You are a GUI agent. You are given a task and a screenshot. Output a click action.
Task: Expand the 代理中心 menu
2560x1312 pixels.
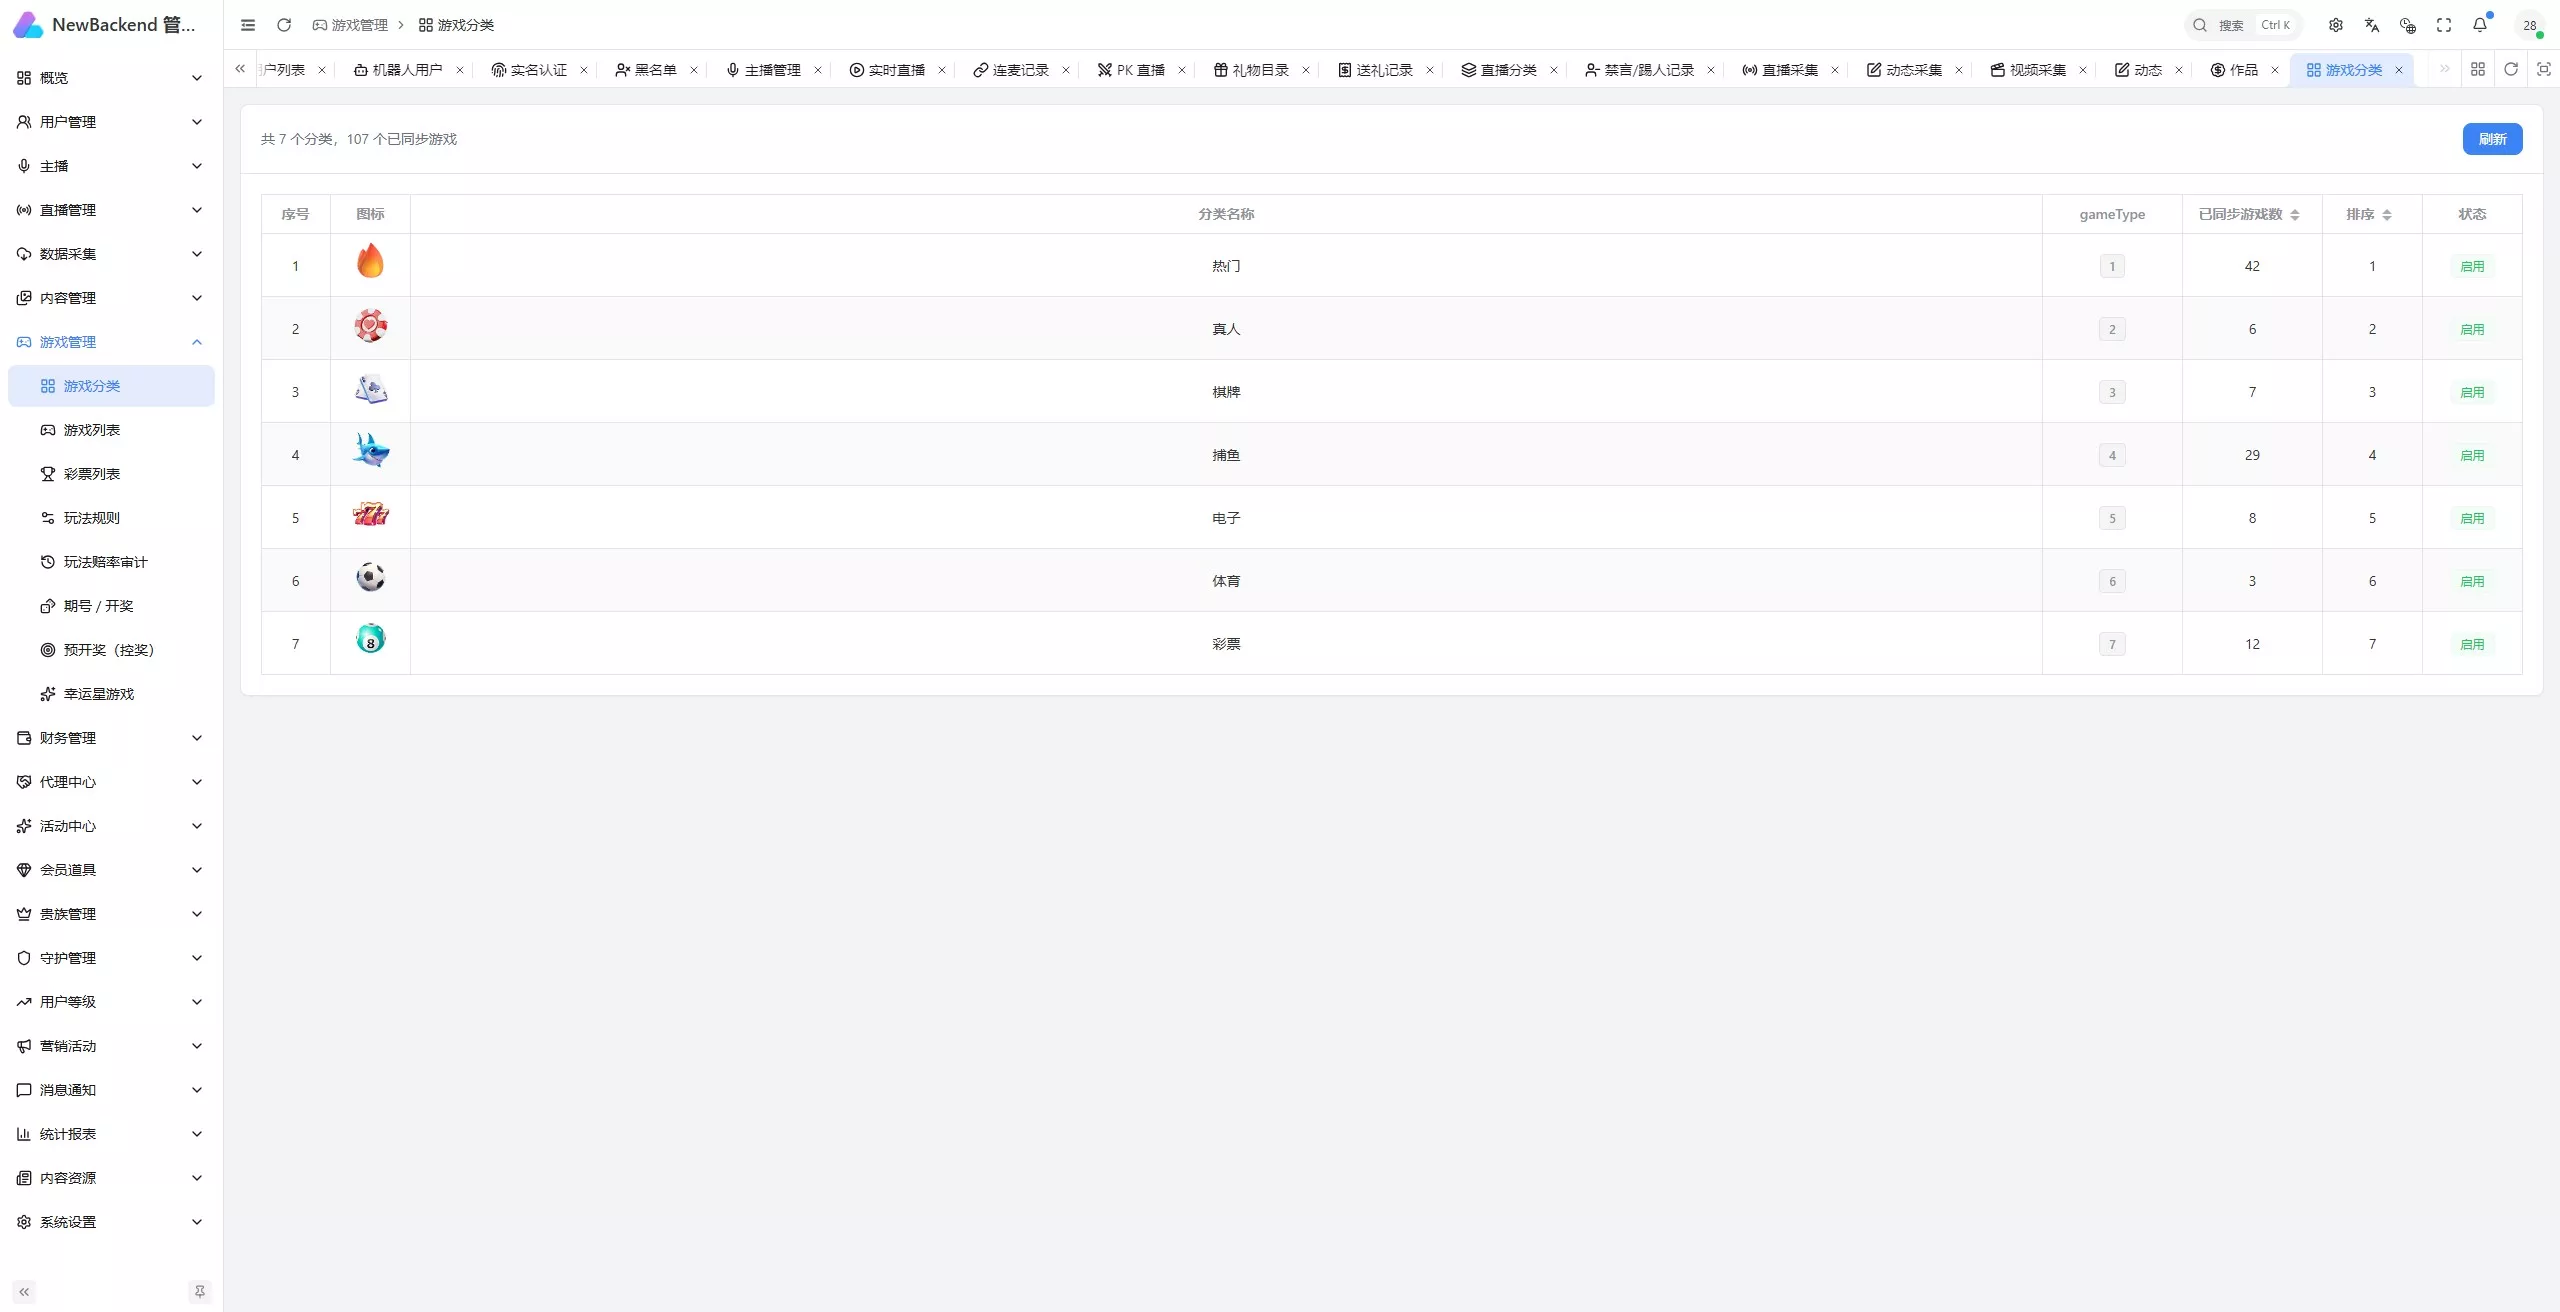111,782
